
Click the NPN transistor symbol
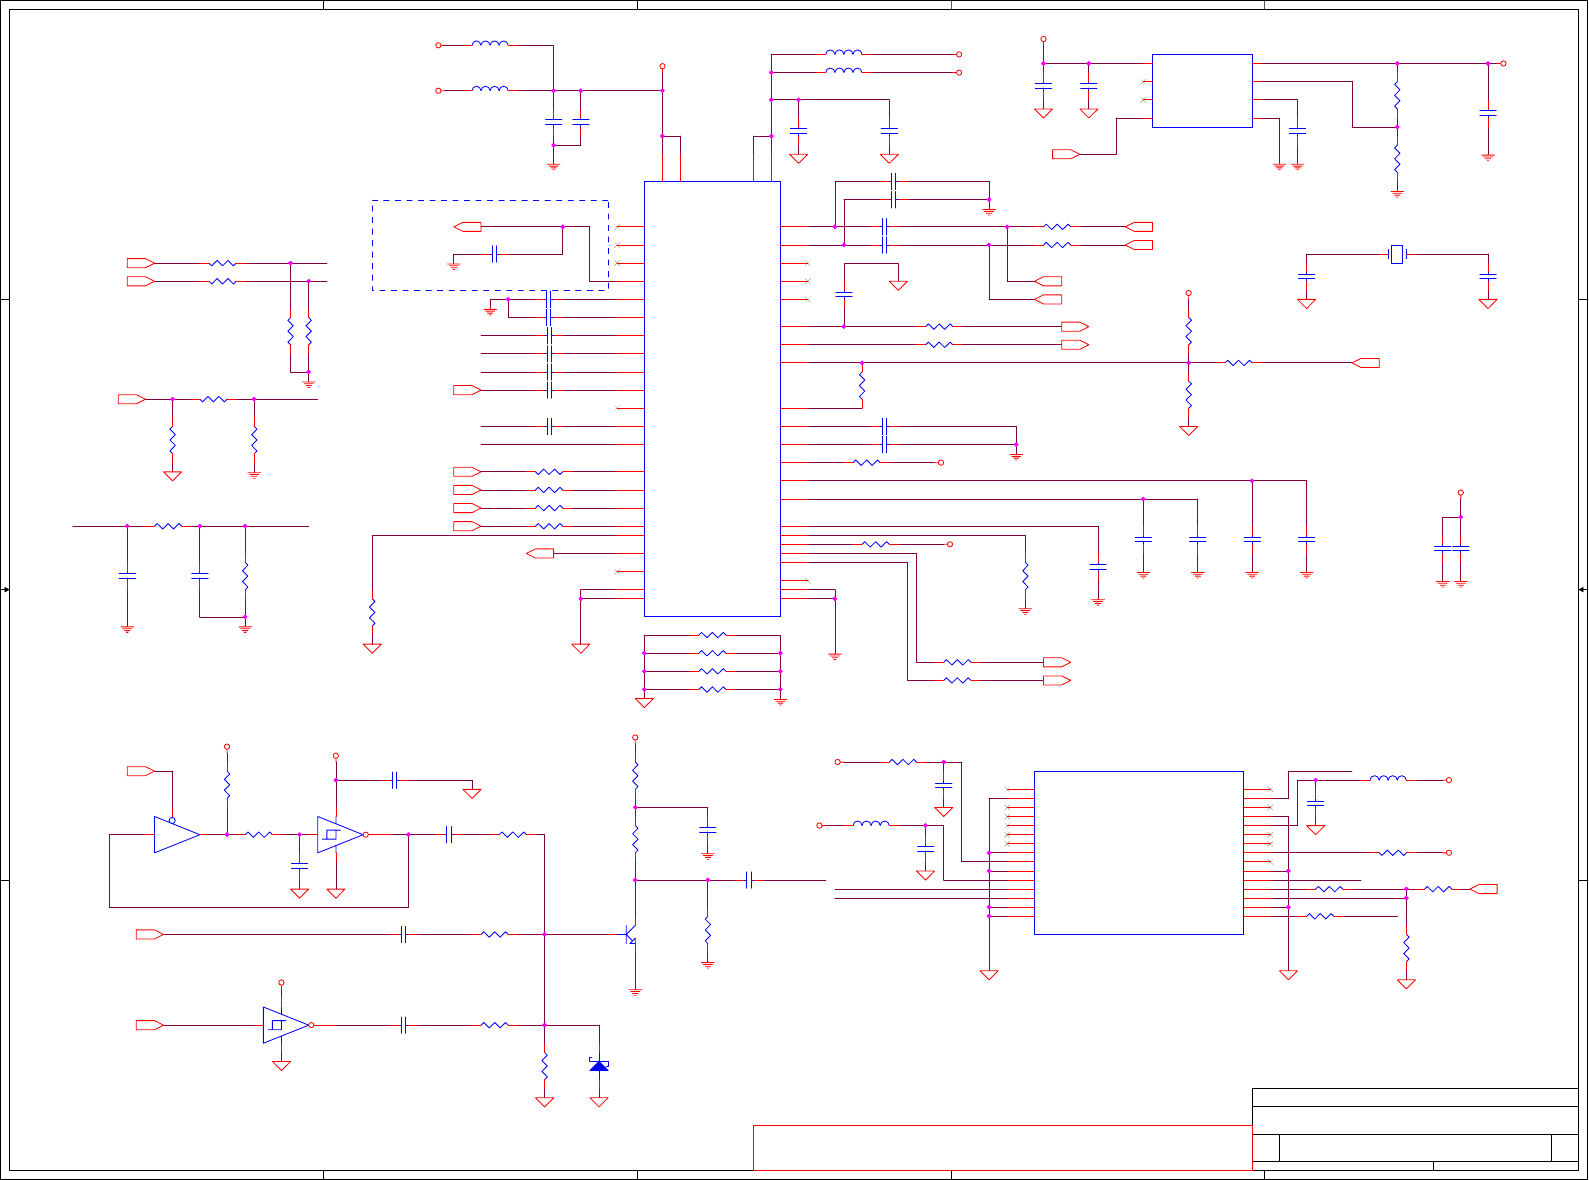631,935
